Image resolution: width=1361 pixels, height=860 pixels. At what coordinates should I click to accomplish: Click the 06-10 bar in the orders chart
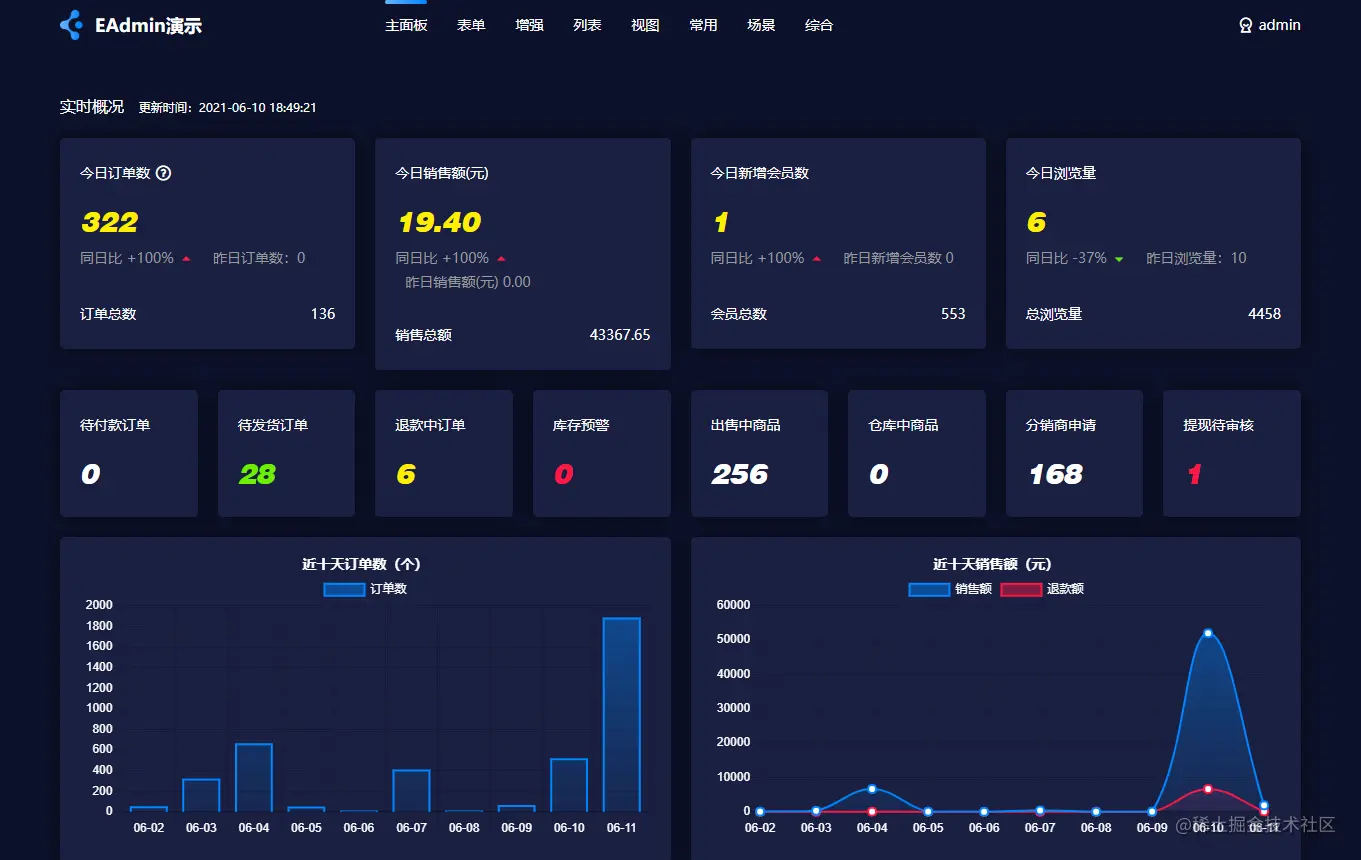(x=569, y=785)
